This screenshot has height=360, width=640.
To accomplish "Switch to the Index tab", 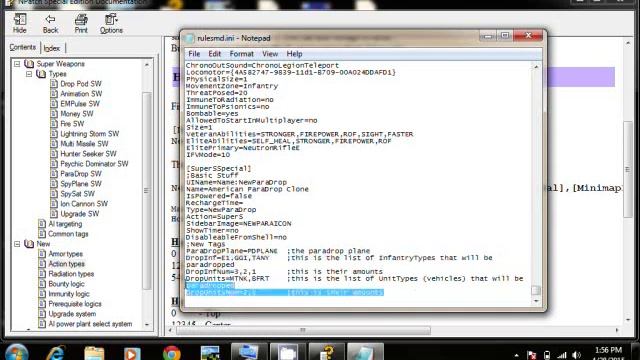I will pos(52,48).
